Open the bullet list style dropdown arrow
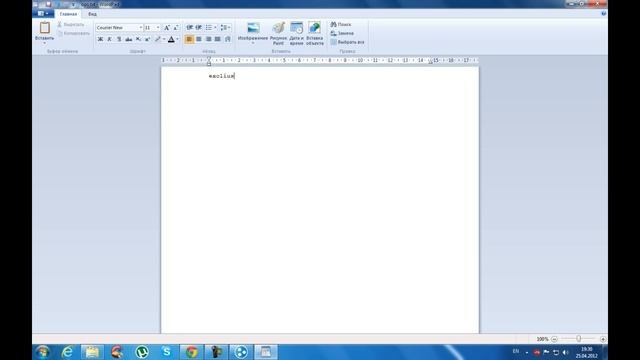Image resolution: width=640 pixels, height=360 pixels. click(x=215, y=27)
